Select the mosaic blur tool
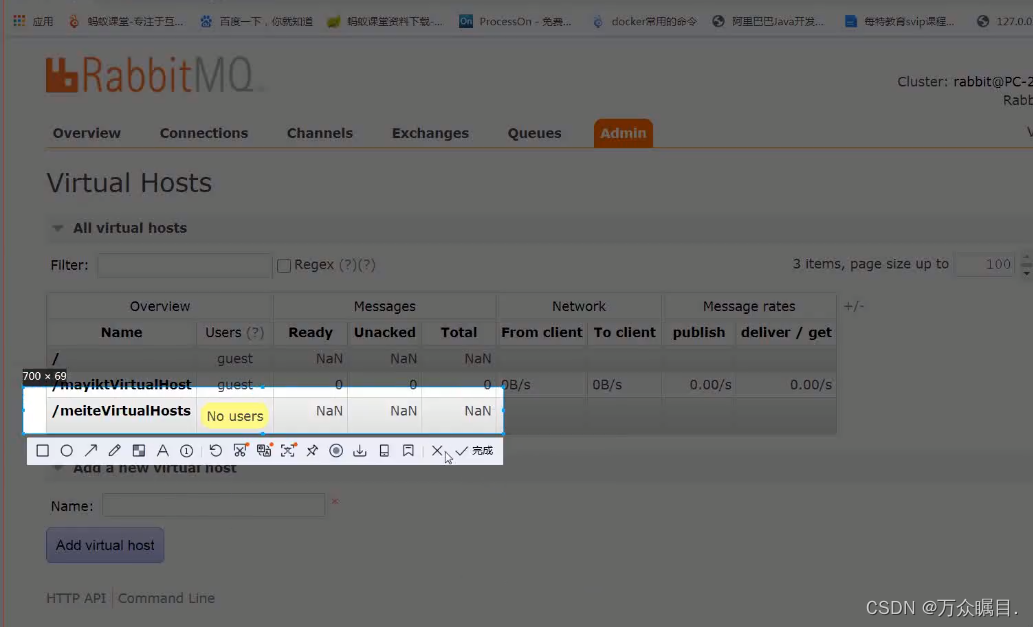Image resolution: width=1033 pixels, height=627 pixels. pos(138,450)
